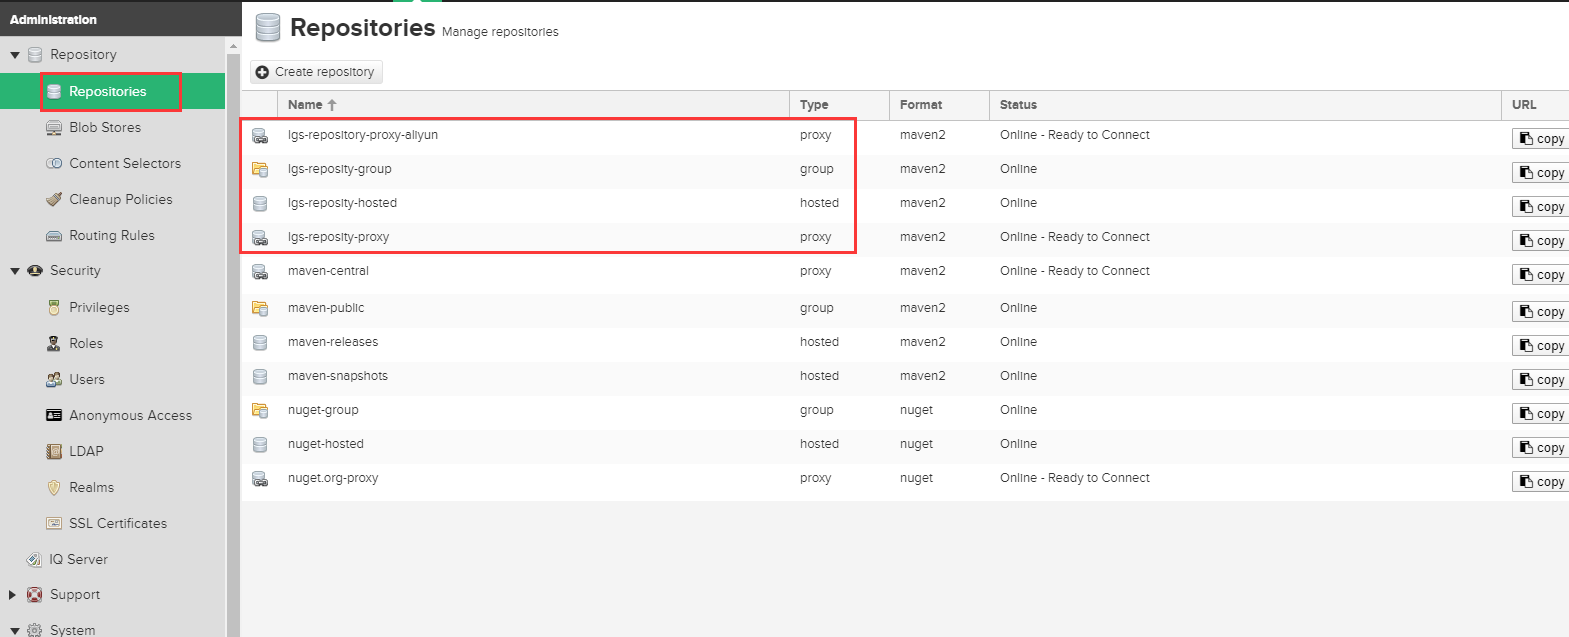This screenshot has height=637, width=1569.
Task: Click the sidebar scrollbar up arrow
Action: click(x=233, y=46)
